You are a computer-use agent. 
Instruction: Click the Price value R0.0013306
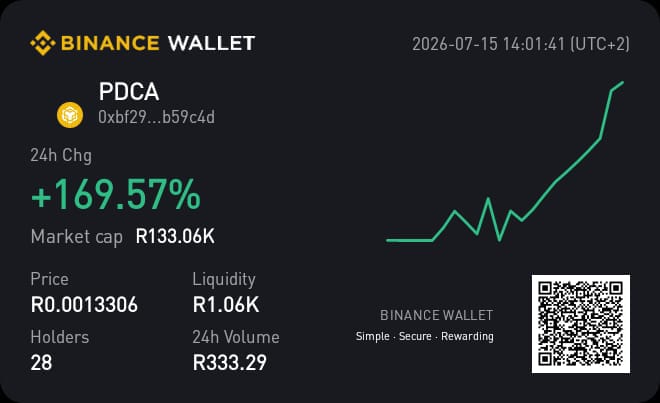pyautogui.click(x=84, y=304)
